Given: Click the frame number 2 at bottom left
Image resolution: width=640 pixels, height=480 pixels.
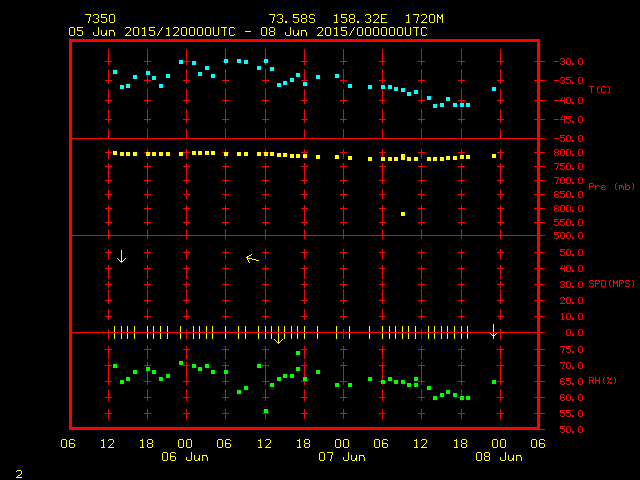Looking at the screenshot, I should click(18, 472).
